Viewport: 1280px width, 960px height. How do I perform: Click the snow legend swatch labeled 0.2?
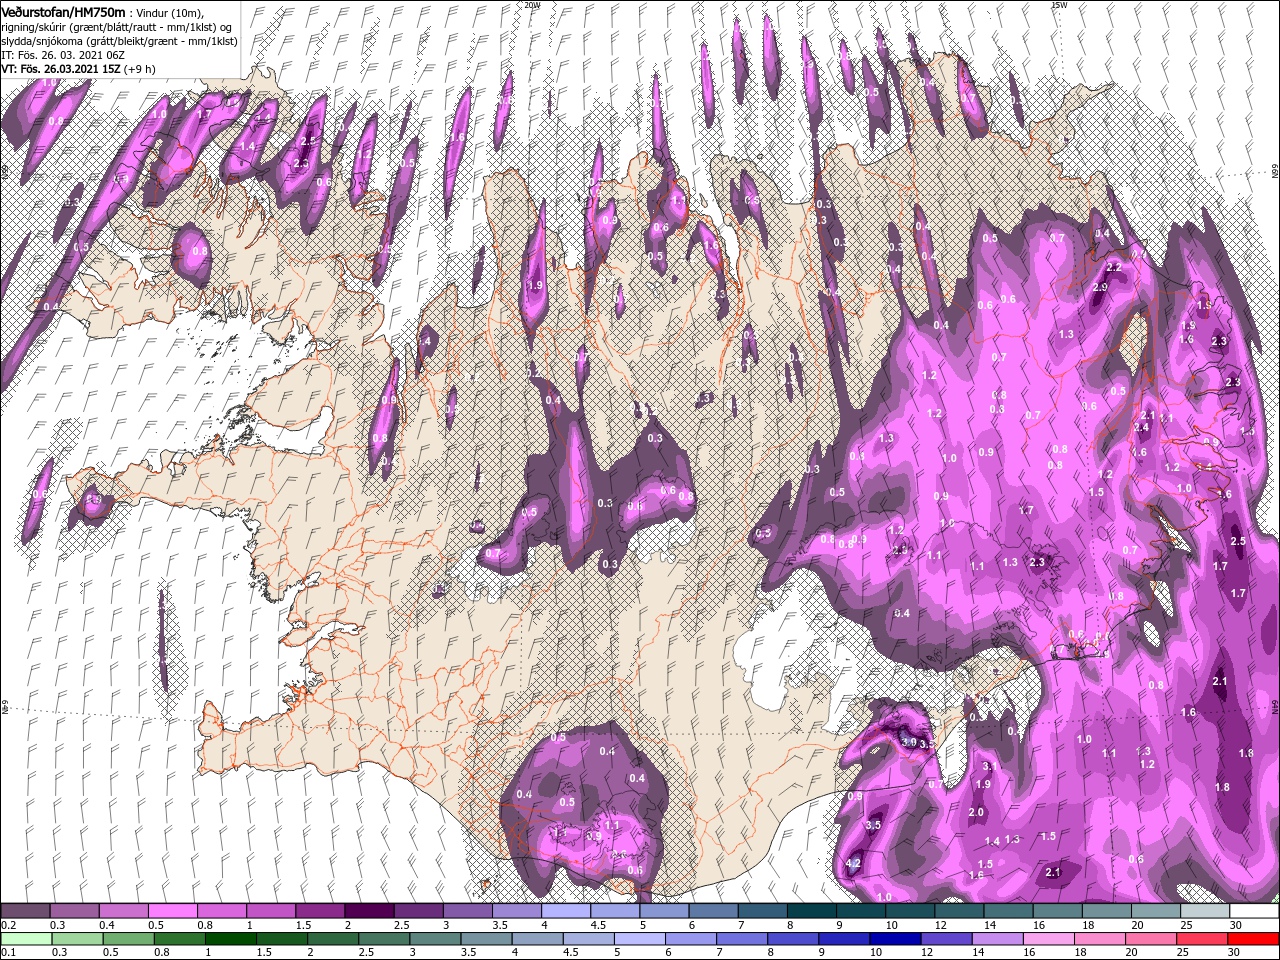[x=25, y=911]
